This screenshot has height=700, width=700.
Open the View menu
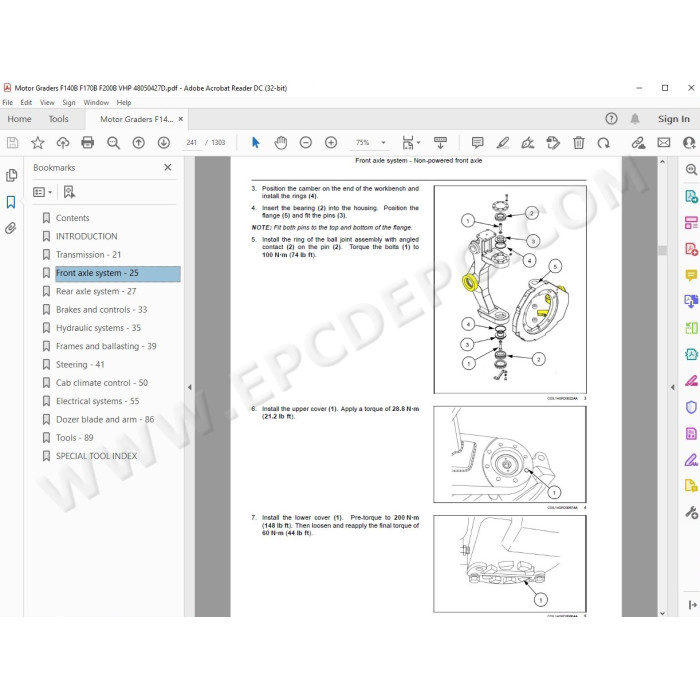click(47, 102)
